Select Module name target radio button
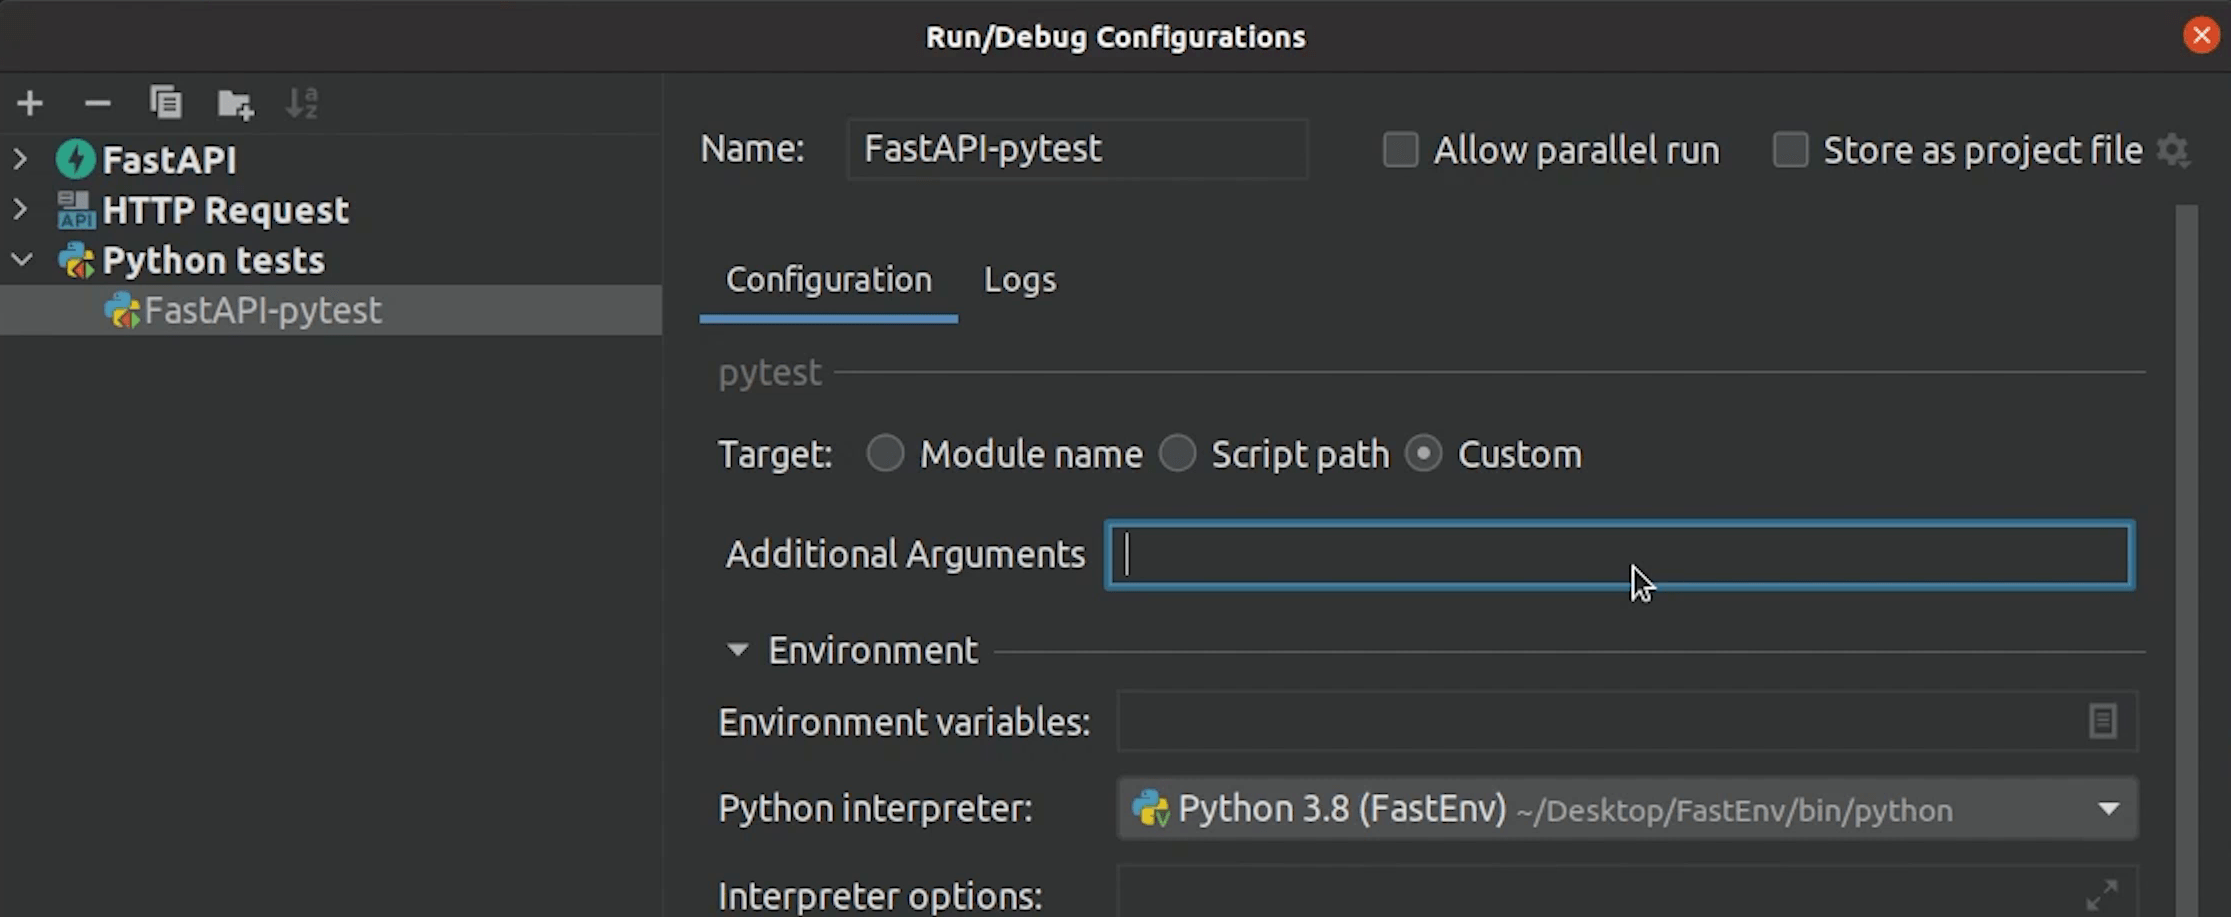The image size is (2231, 917). 885,454
